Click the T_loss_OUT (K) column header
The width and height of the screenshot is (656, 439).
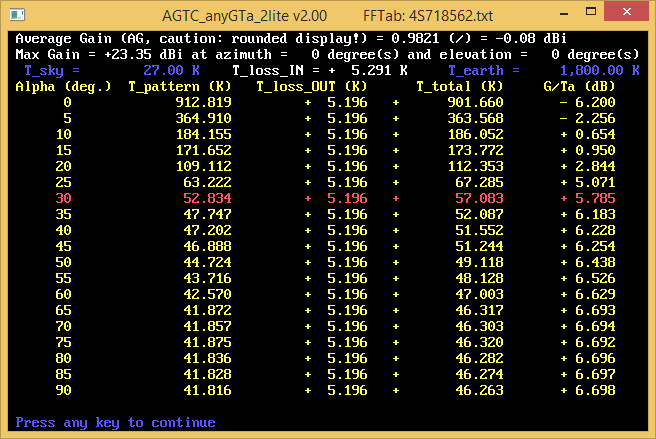(x=311, y=87)
